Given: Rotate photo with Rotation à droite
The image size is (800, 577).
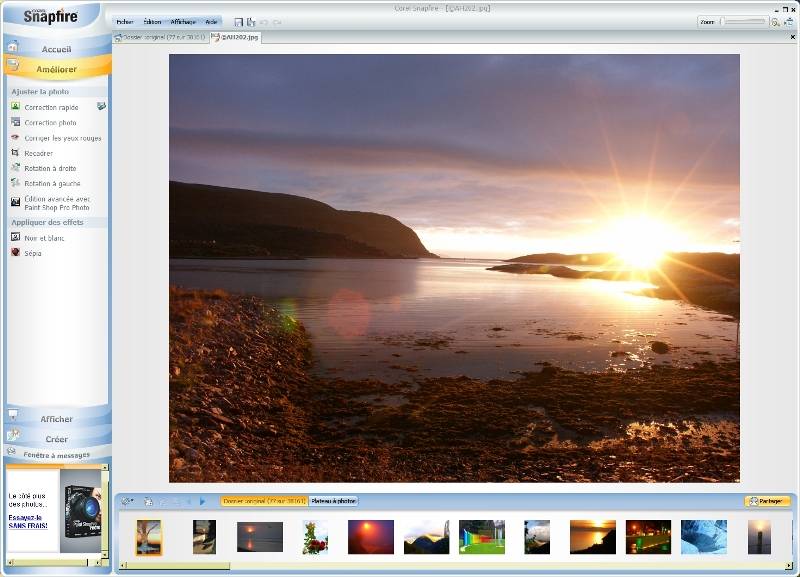Looking at the screenshot, I should tap(50, 169).
